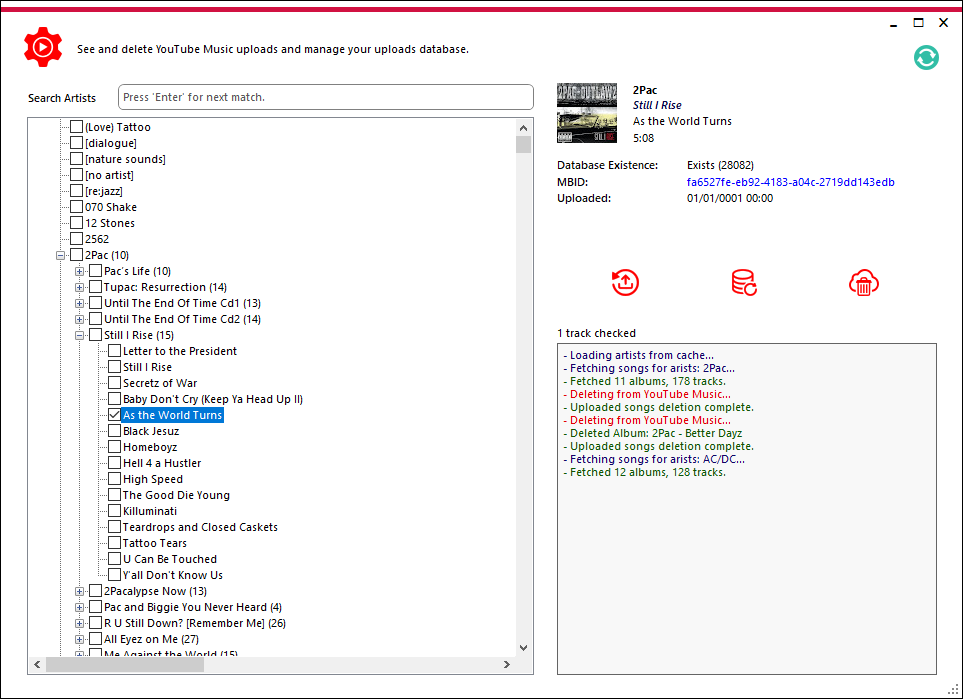963x699 pixels.
Task: Select Y'all Don't Know Us track
Action: [x=173, y=574]
